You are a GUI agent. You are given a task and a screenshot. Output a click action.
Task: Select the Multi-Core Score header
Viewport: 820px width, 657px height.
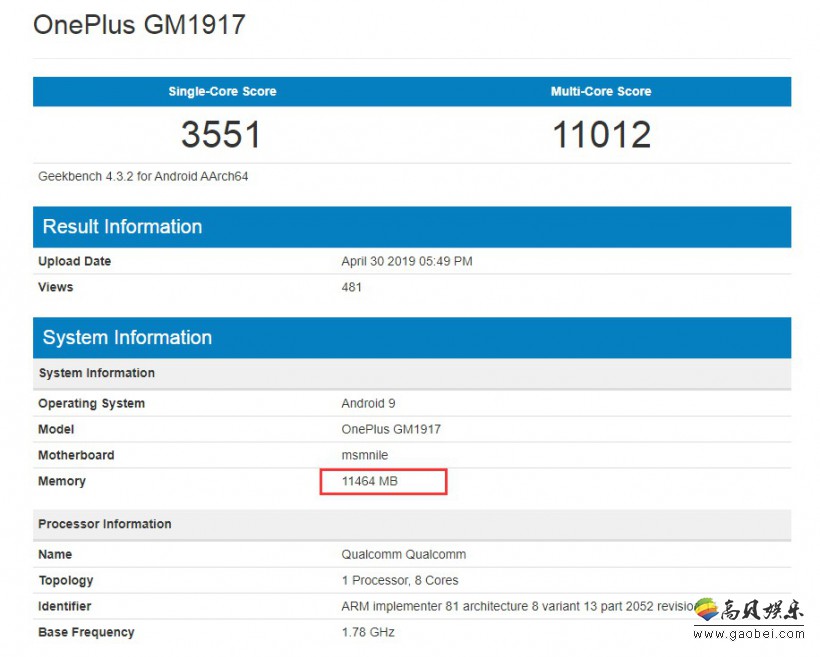pos(601,92)
